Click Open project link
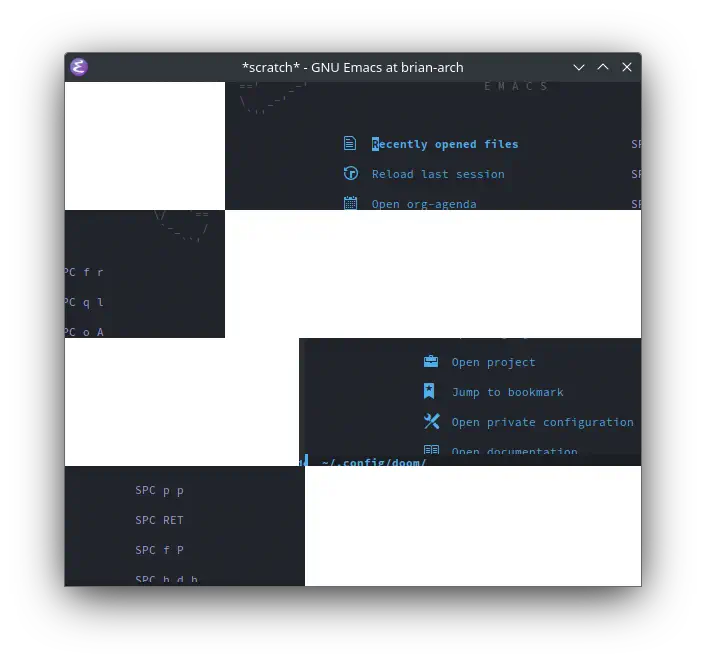This screenshot has height=663, width=706. click(493, 362)
